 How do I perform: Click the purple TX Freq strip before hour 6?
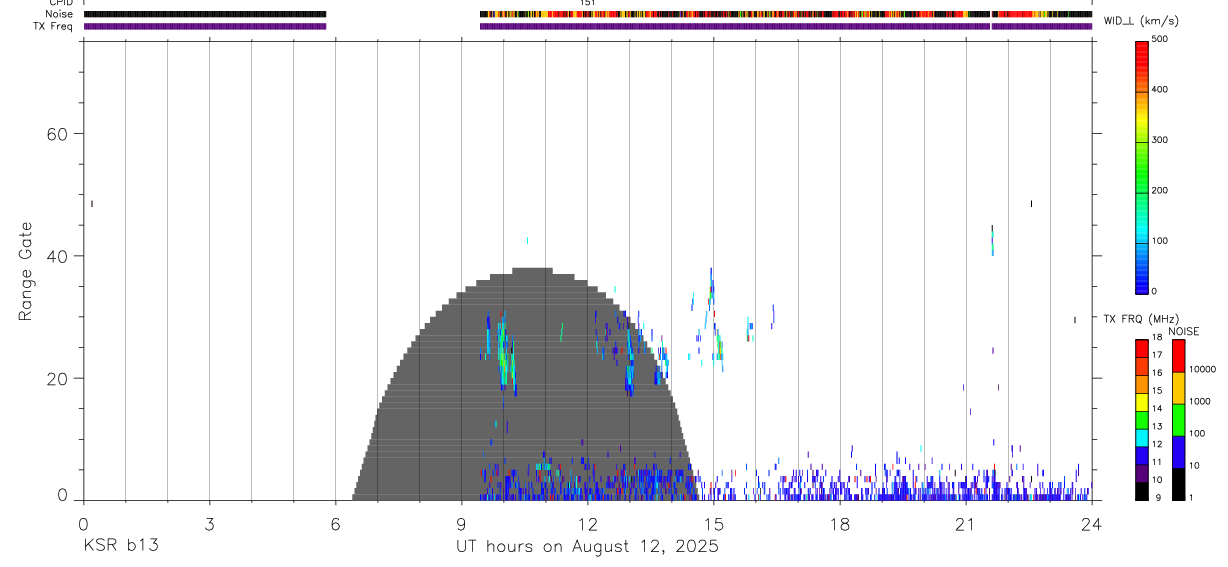(205, 26)
